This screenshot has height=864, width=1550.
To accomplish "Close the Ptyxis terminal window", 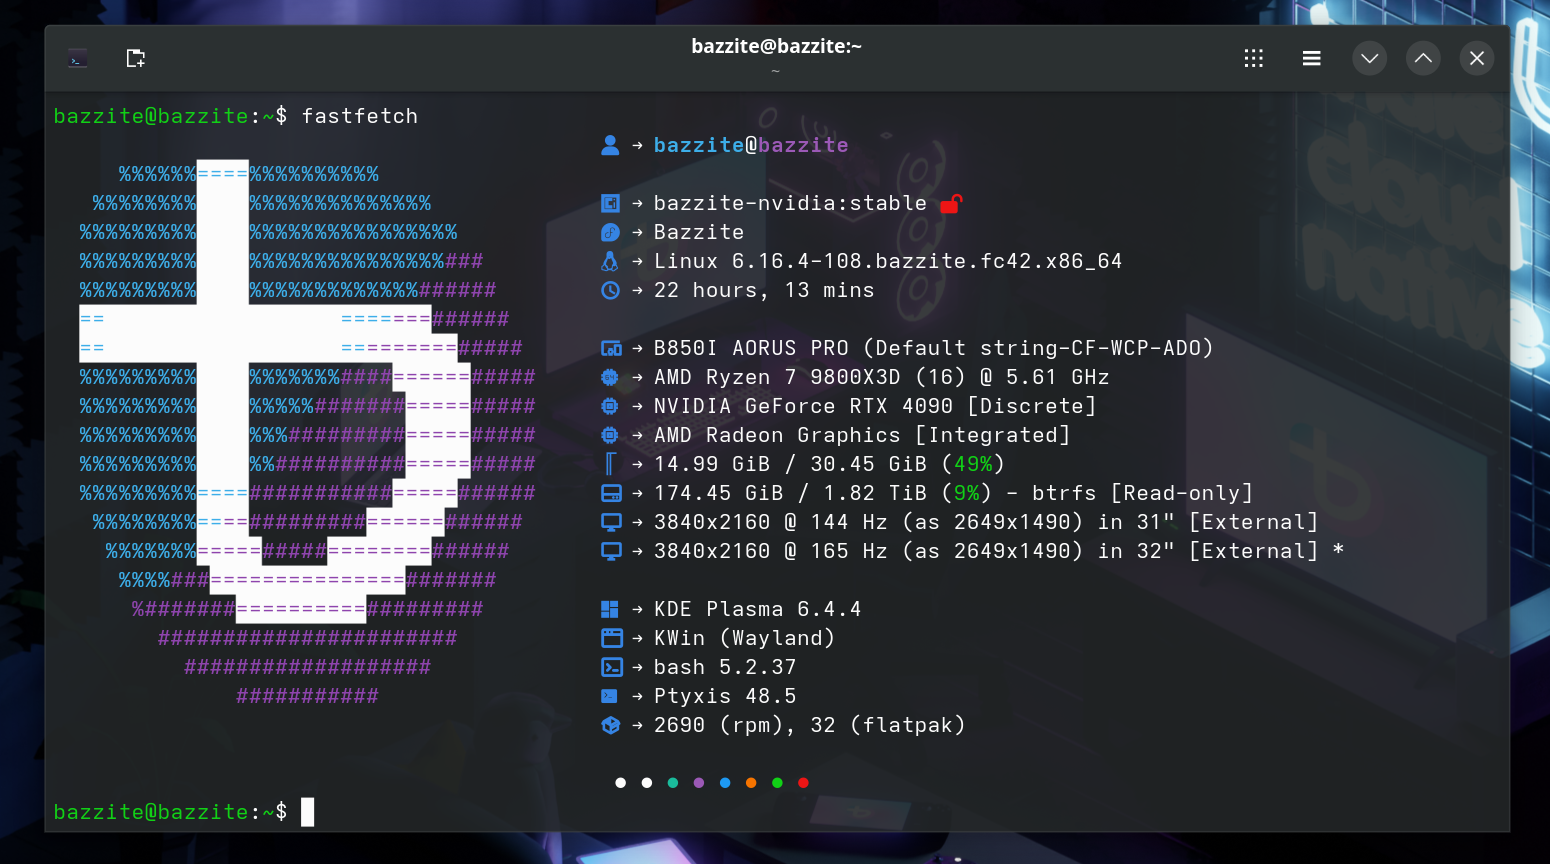I will [x=1477, y=58].
